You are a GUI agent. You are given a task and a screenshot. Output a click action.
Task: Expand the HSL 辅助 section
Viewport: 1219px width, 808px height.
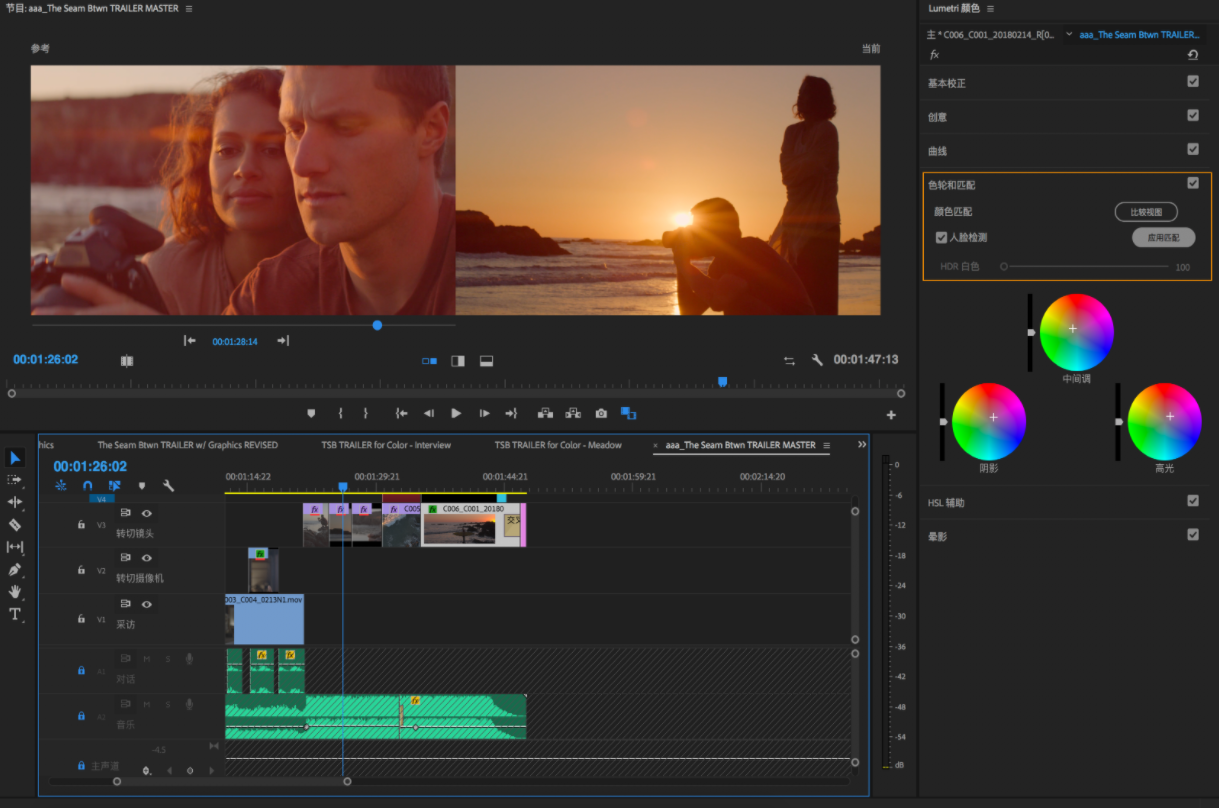coord(946,503)
